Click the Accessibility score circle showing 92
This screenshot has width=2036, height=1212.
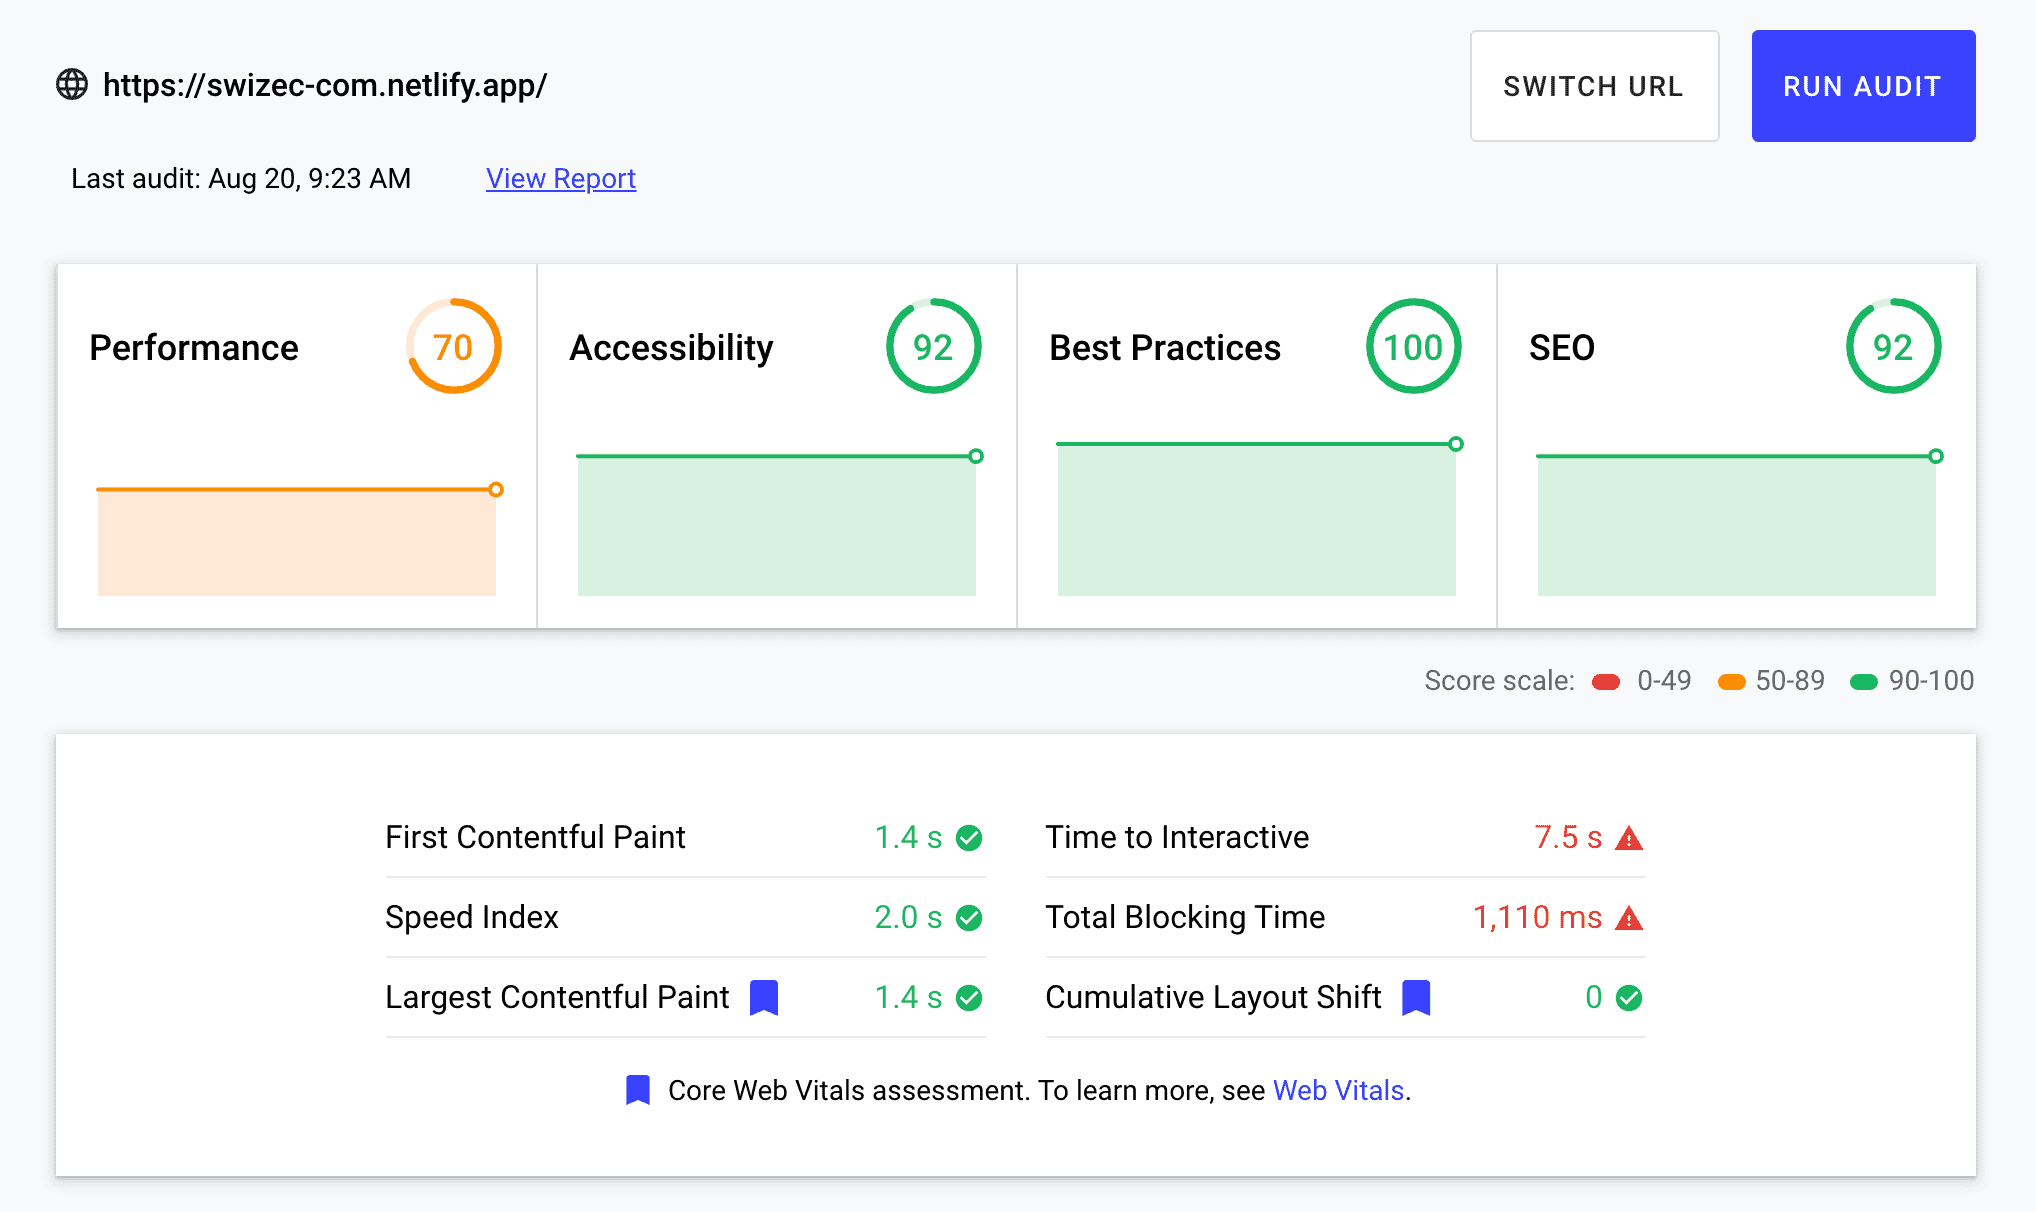(933, 347)
